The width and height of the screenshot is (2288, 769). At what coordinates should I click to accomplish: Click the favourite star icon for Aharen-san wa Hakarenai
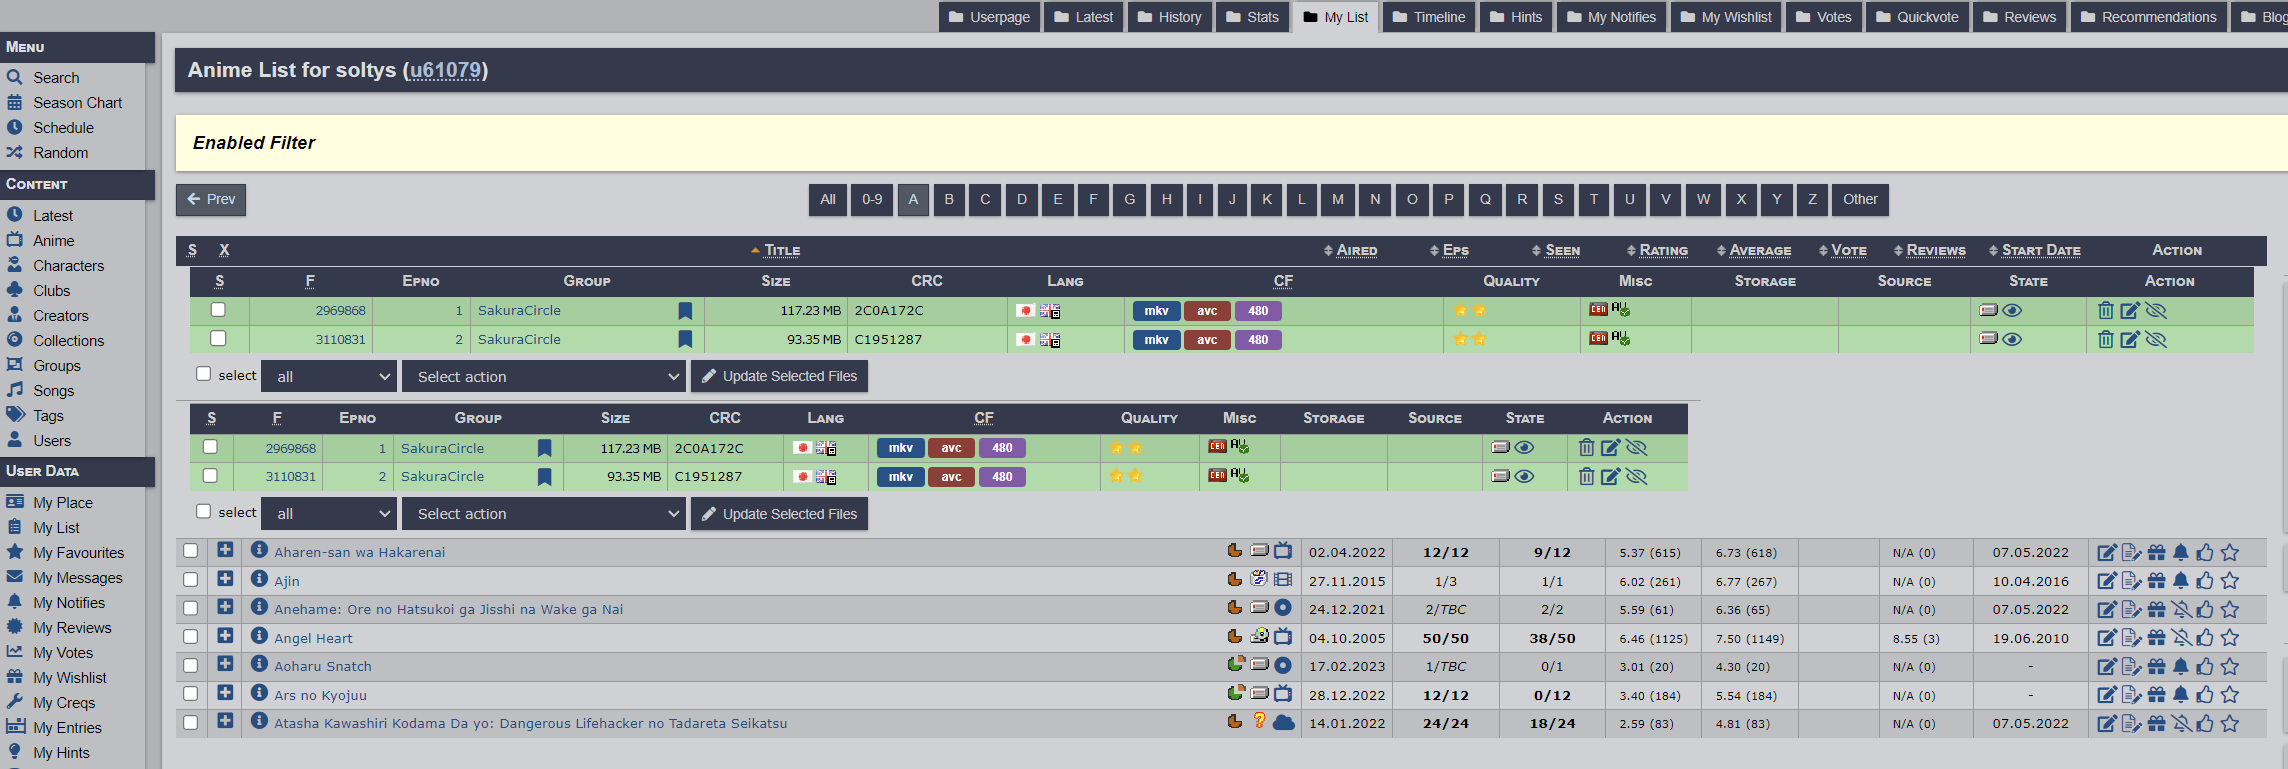click(2230, 552)
